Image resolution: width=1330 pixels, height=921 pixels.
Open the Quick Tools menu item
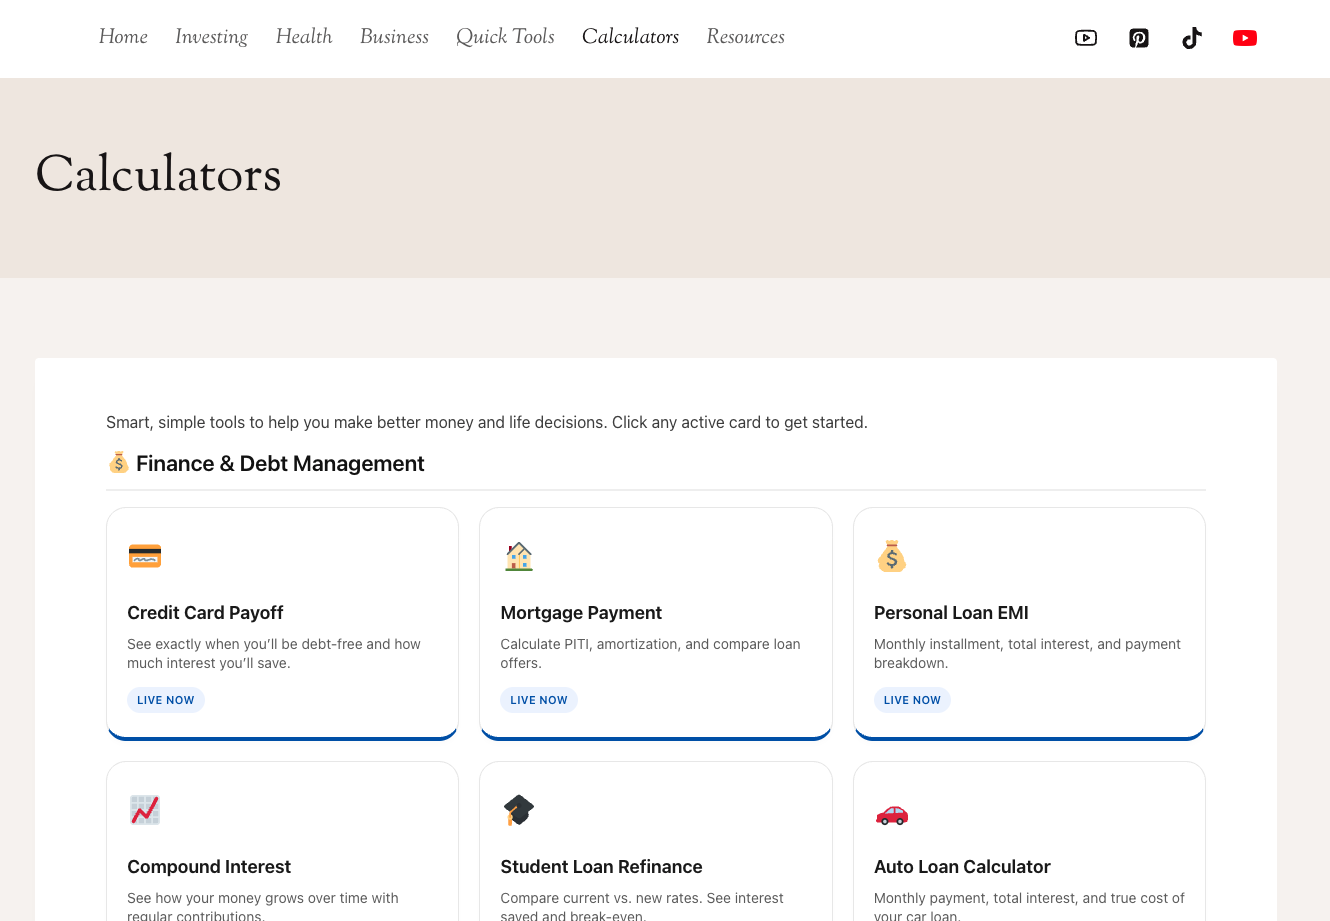(505, 37)
